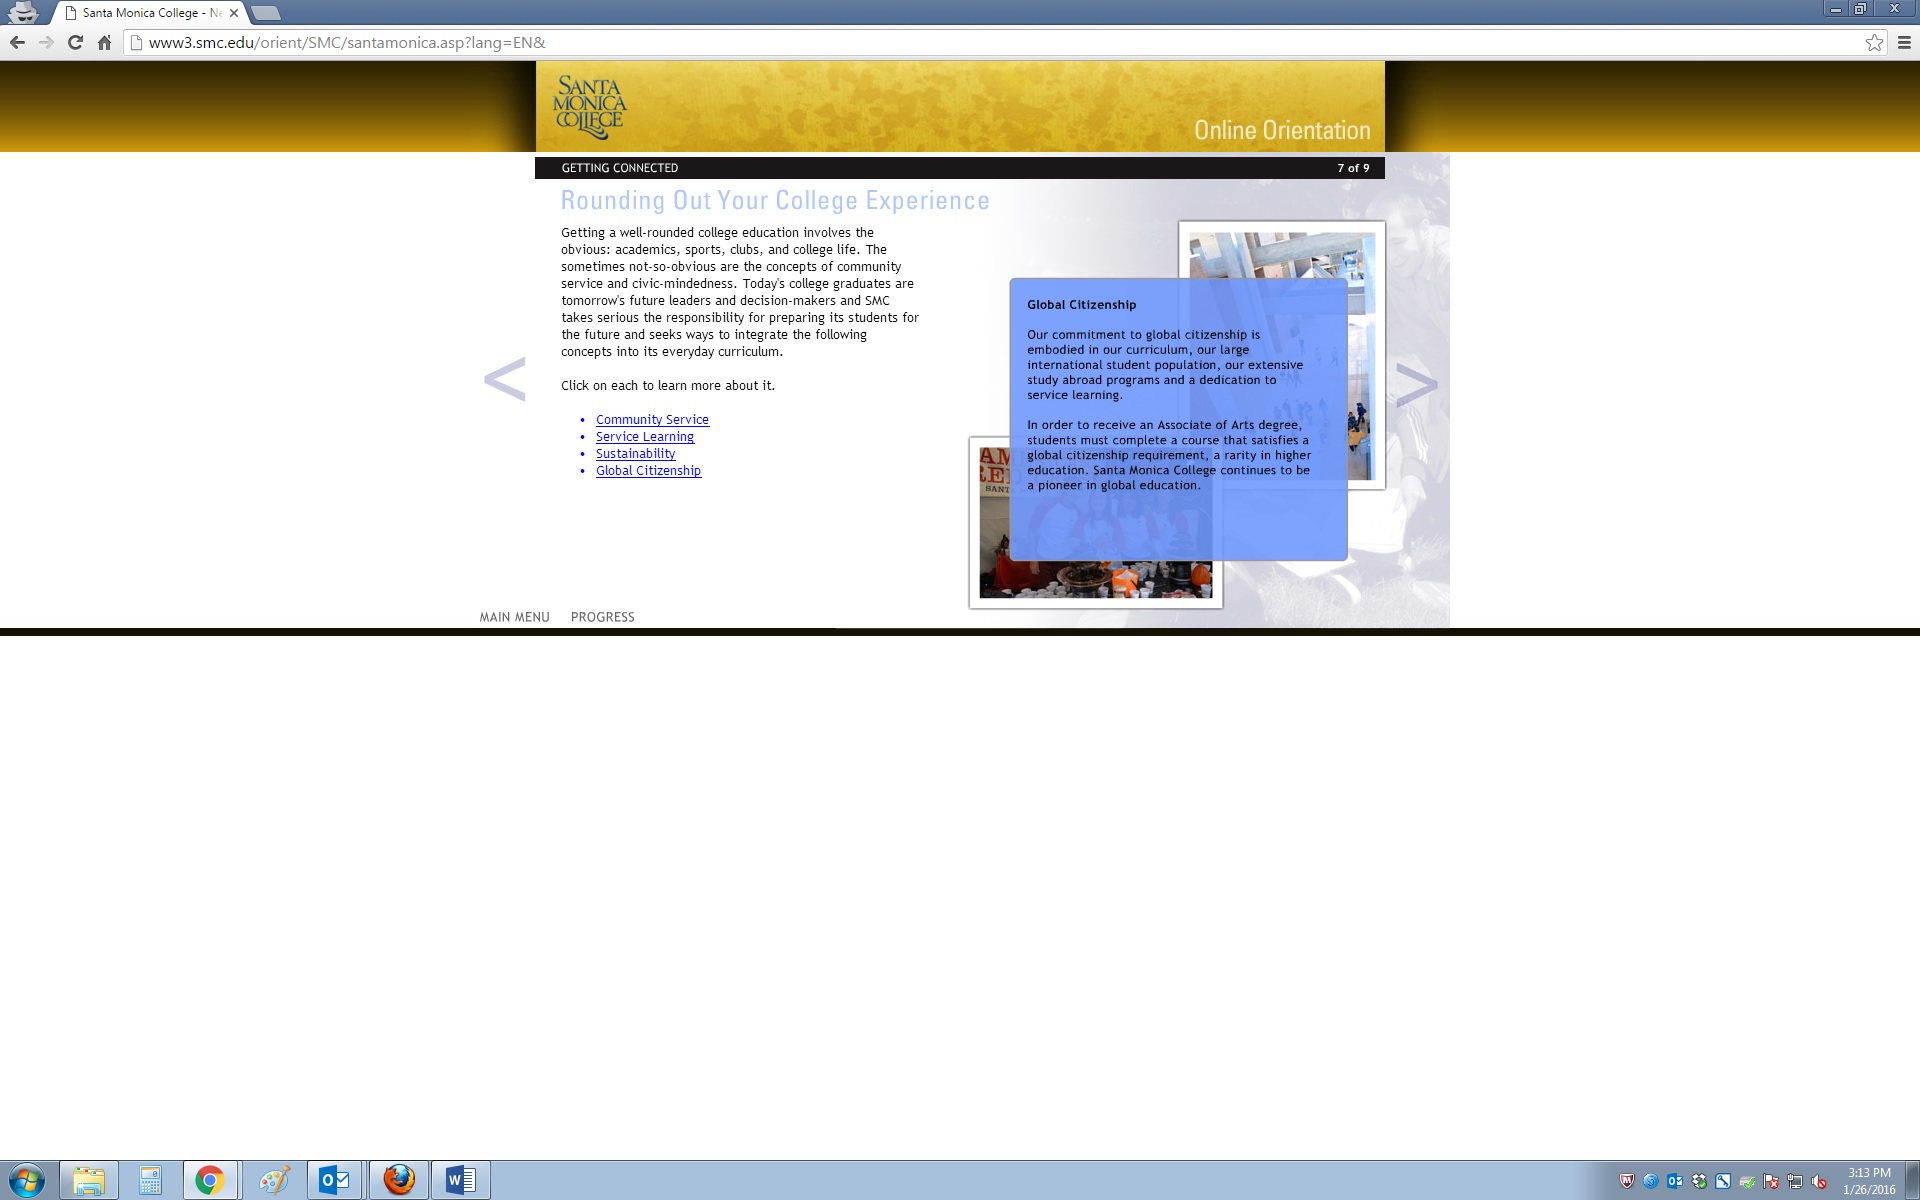Click the Sustainability link

coord(635,454)
